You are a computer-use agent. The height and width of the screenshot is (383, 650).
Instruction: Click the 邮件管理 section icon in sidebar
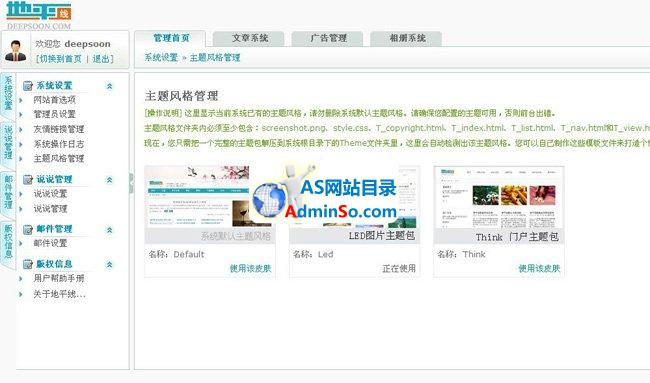[x=28, y=229]
